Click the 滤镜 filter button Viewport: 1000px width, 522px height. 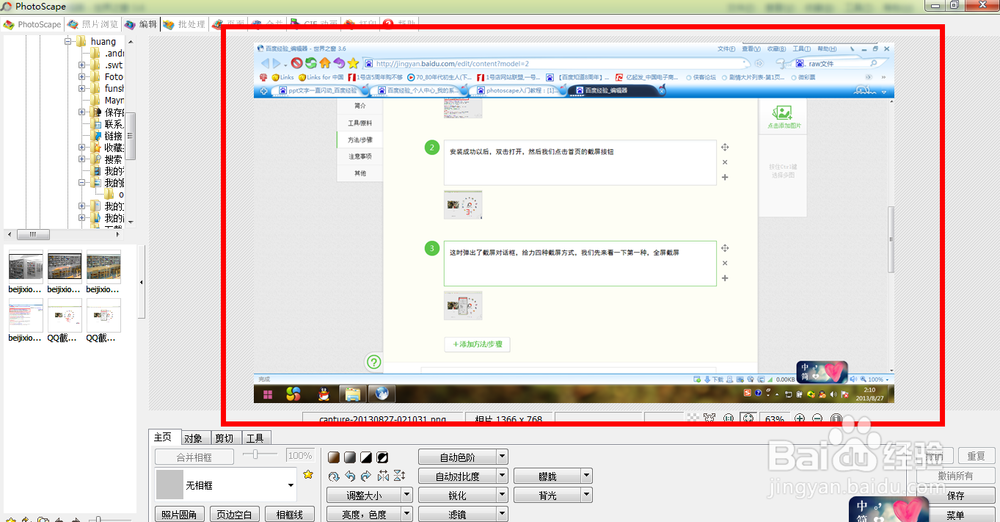pos(457,514)
